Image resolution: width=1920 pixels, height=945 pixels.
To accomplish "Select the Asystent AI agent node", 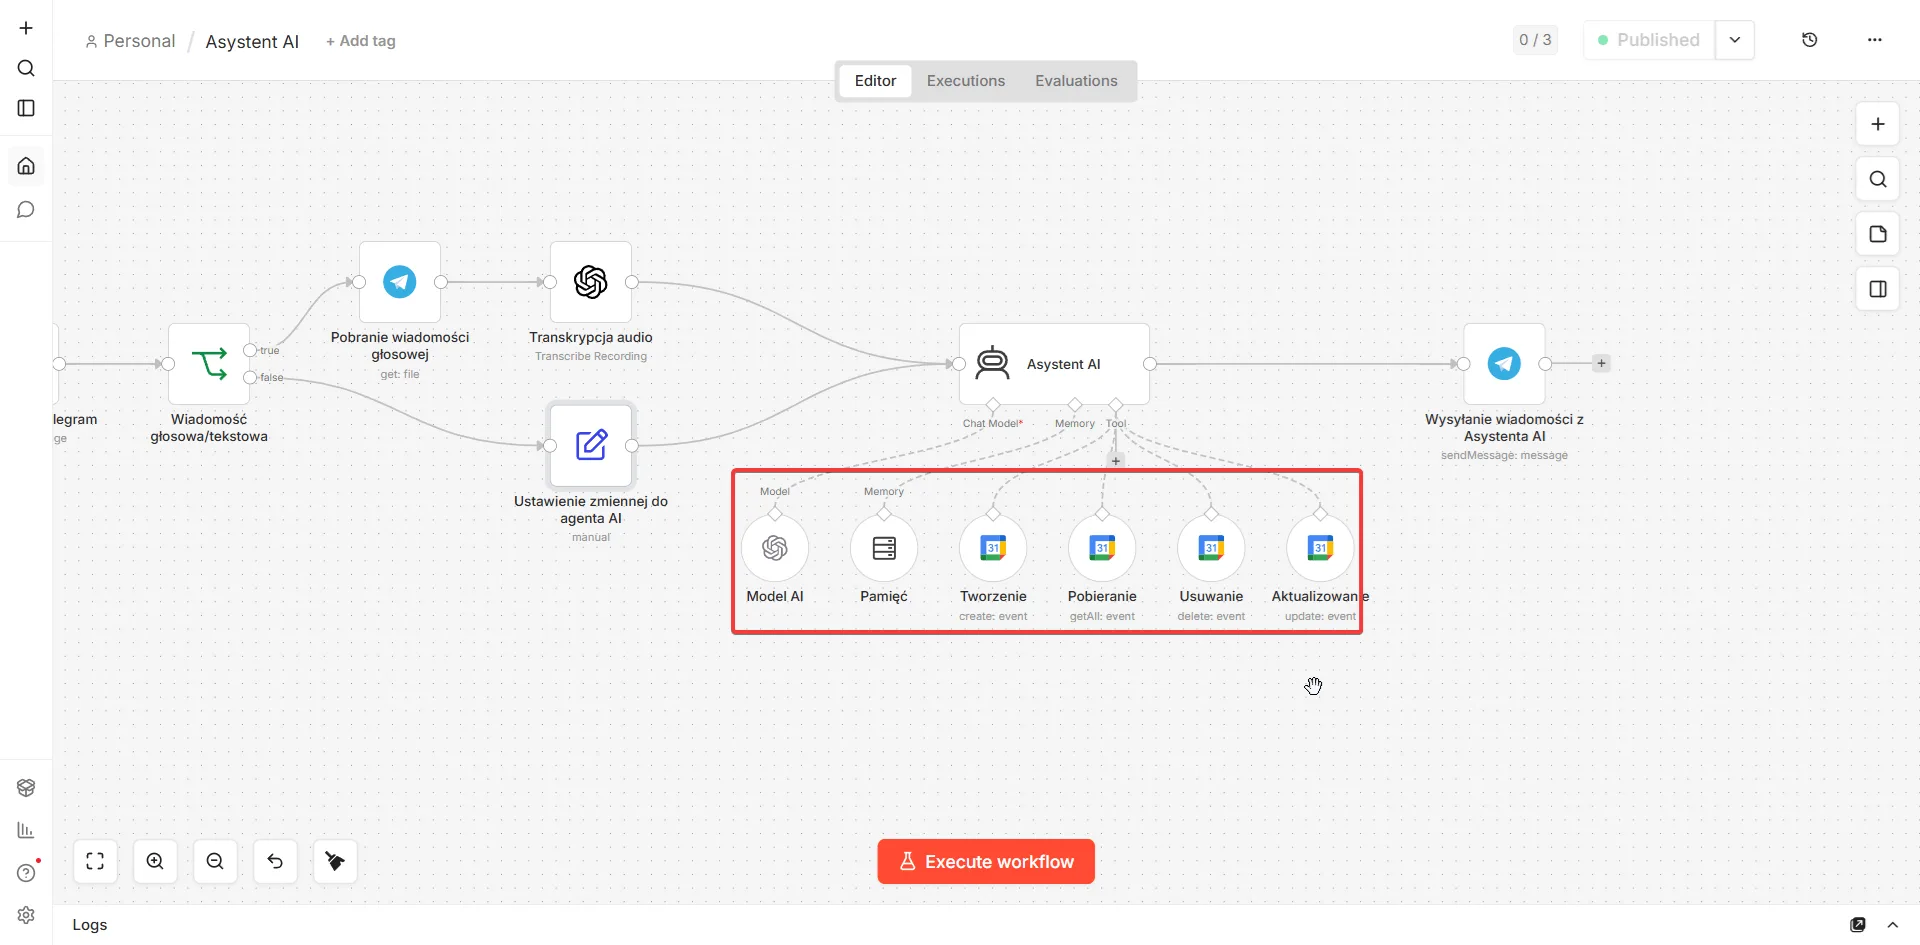I will click(x=1054, y=364).
